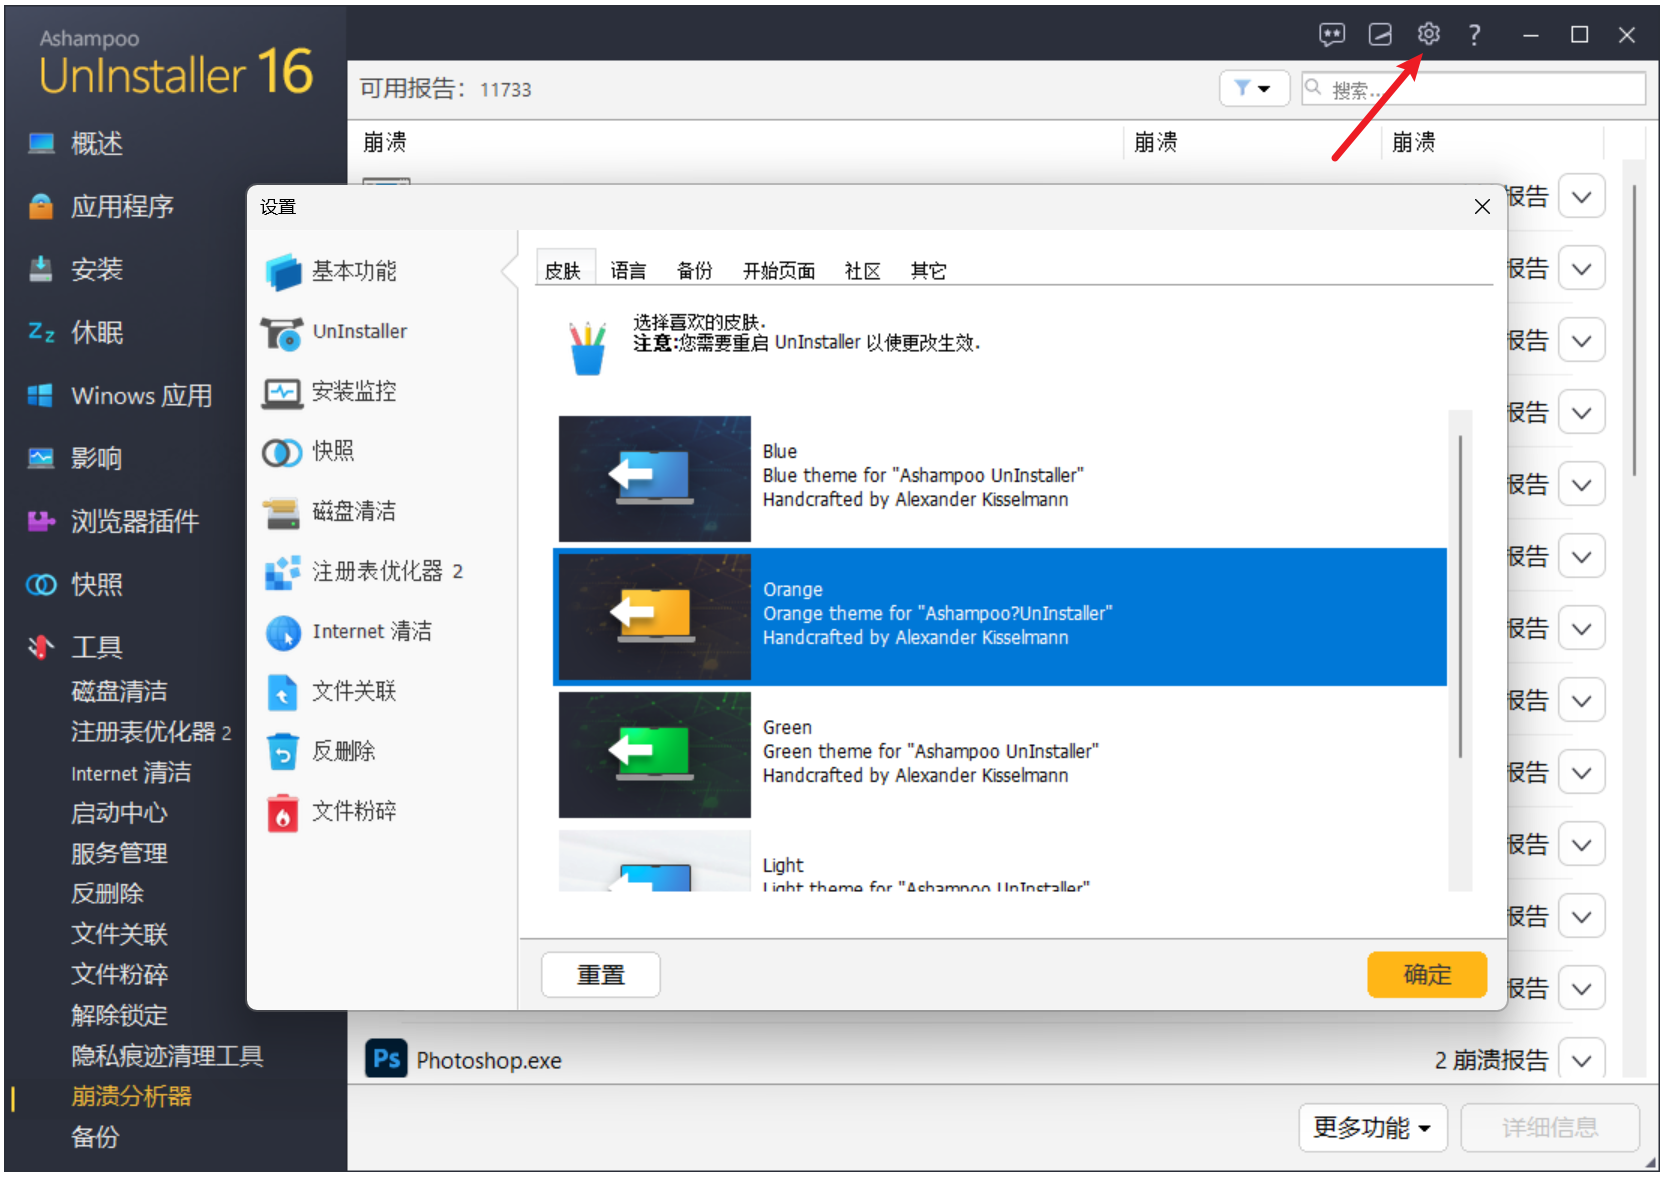The image size is (1665, 1177).
Task: Open the 更多功能 dropdown button
Action: click(x=1373, y=1128)
